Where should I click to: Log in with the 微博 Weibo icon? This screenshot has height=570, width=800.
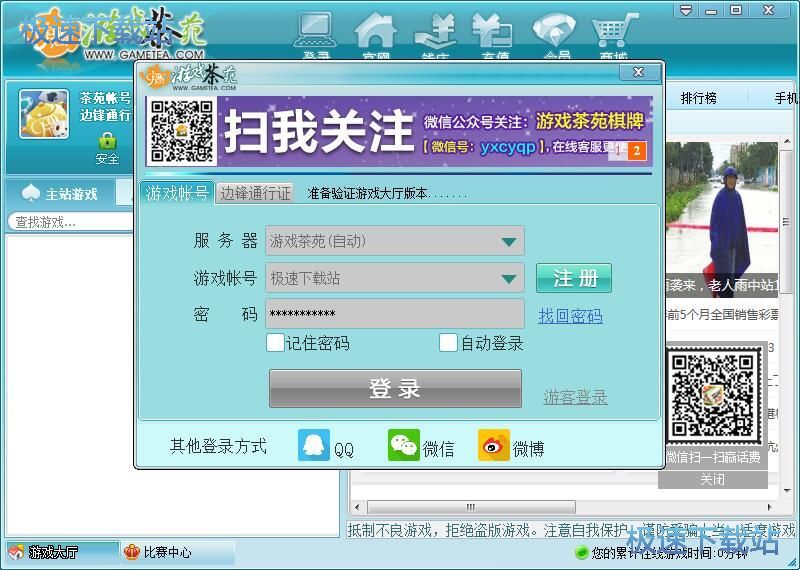click(493, 445)
